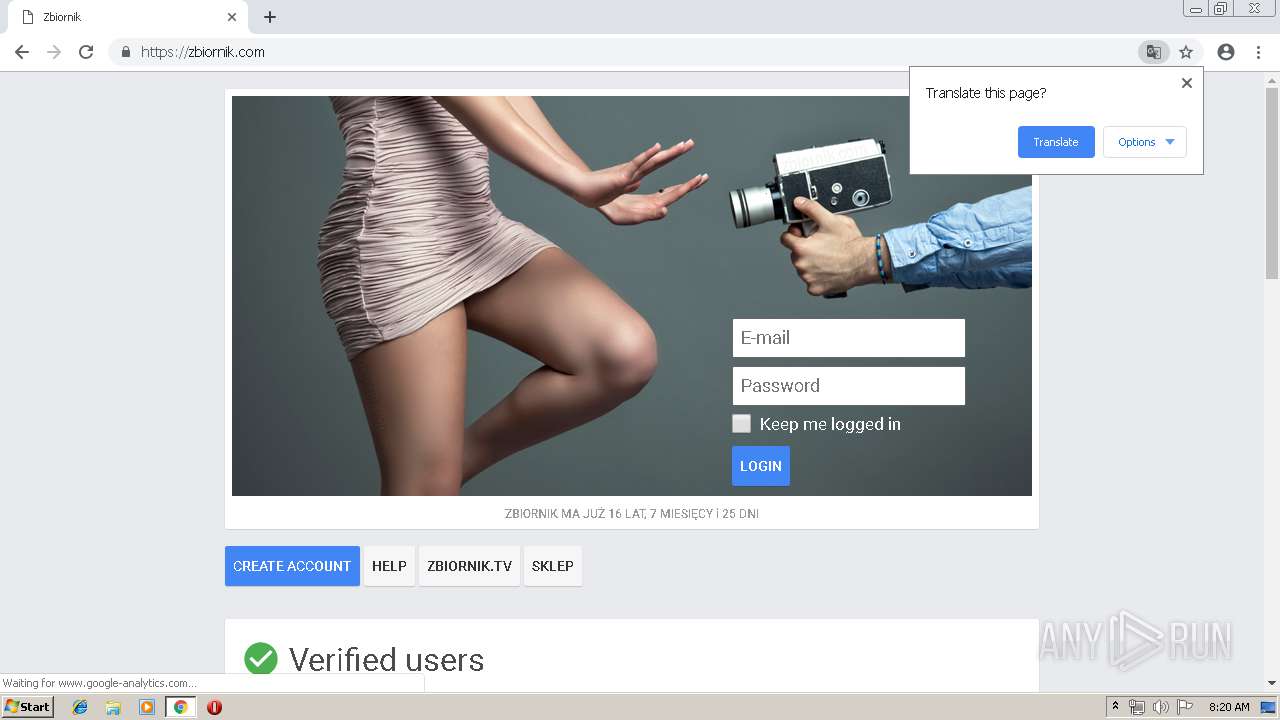Viewport: 1280px width, 720px height.
Task: Click the scrollbar down arrow
Action: (x=1272, y=683)
